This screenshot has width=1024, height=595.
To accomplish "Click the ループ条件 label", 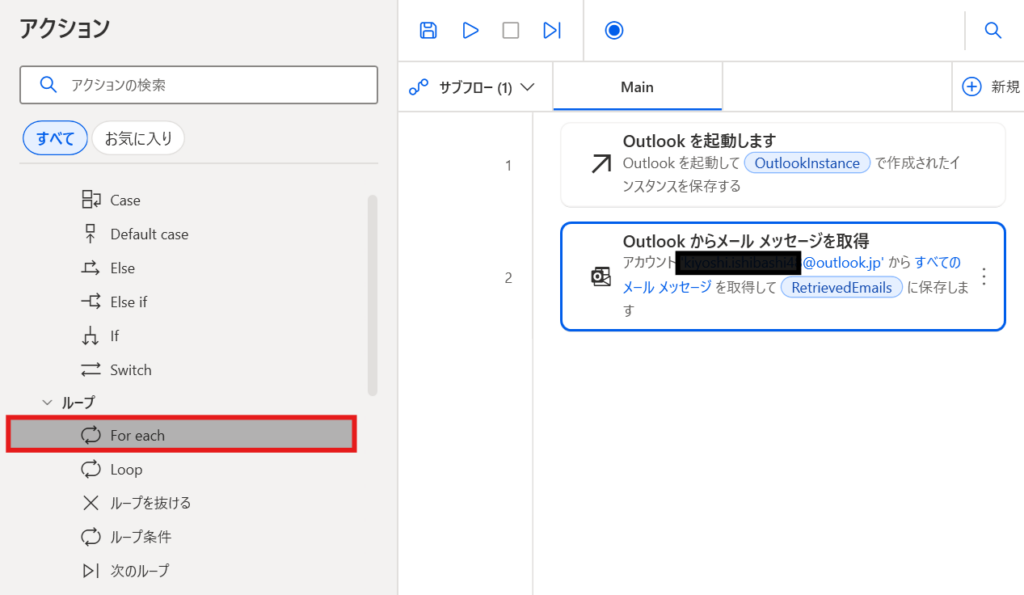I will pyautogui.click(x=140, y=537).
